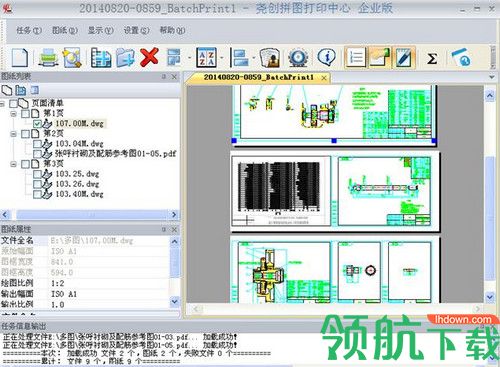The height and width of the screenshot is (367, 500).
Task: Delete selected drawing with red X icon
Action: point(149,57)
